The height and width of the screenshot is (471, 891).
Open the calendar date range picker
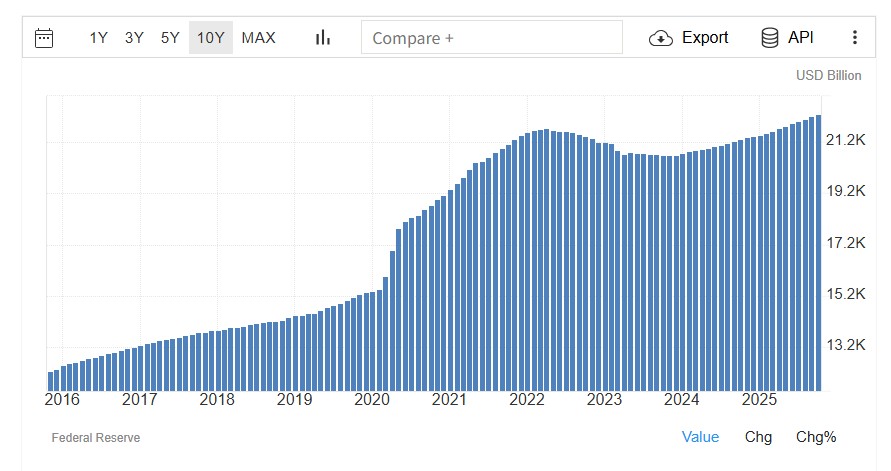point(44,38)
